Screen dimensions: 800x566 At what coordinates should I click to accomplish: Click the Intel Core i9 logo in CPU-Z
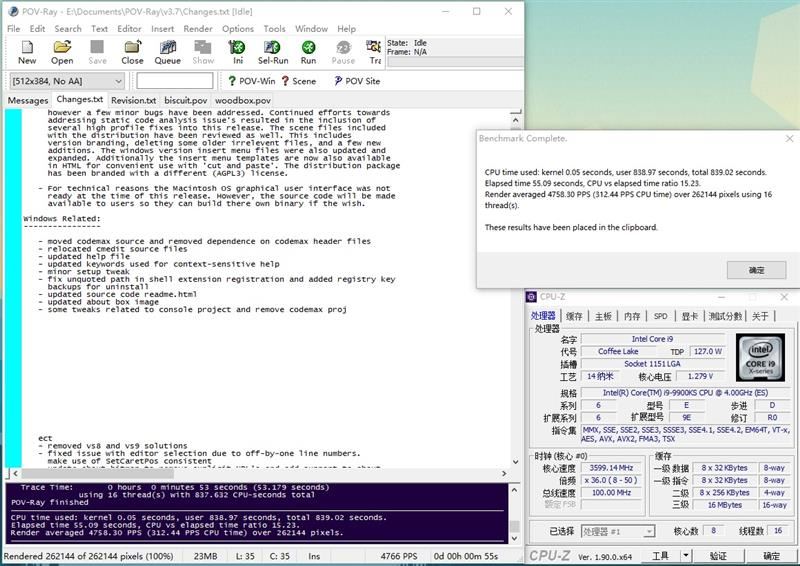tap(760, 358)
